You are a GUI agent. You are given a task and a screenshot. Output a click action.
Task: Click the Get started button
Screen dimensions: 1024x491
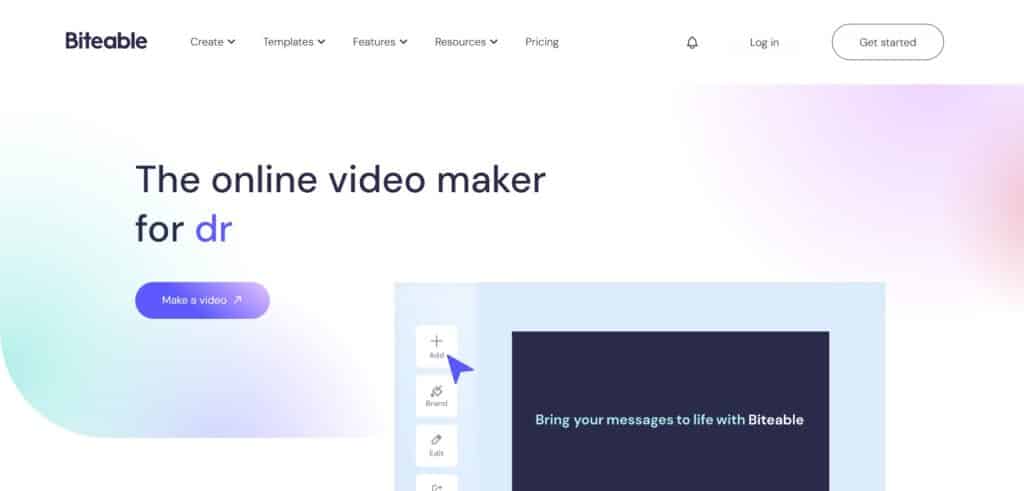[888, 42]
